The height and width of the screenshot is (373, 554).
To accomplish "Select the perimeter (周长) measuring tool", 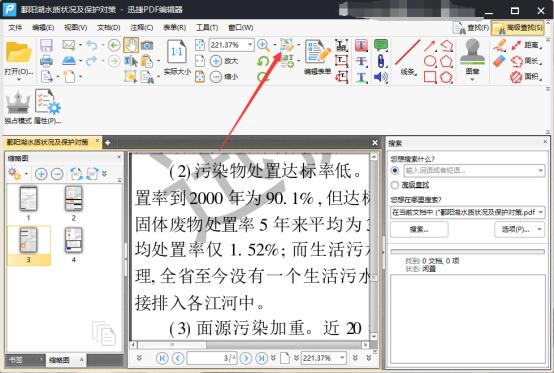I will coord(526,61).
